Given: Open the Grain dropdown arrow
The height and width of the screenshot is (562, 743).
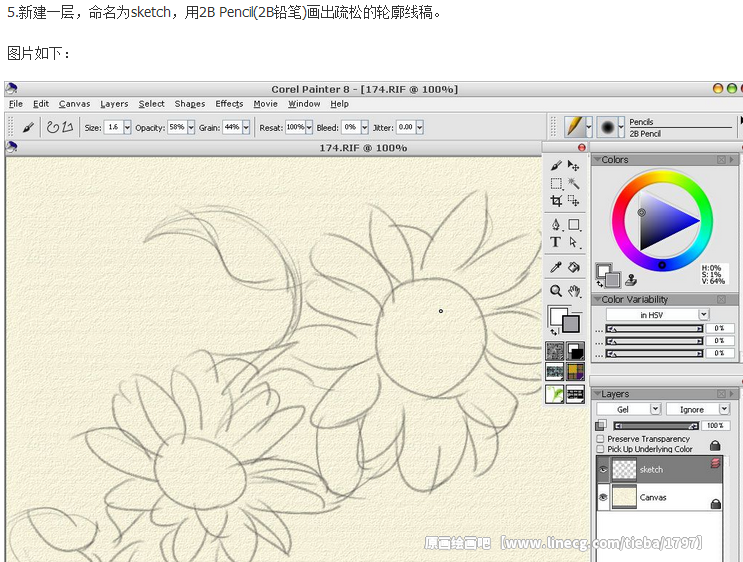Looking at the screenshot, I should 246,127.
